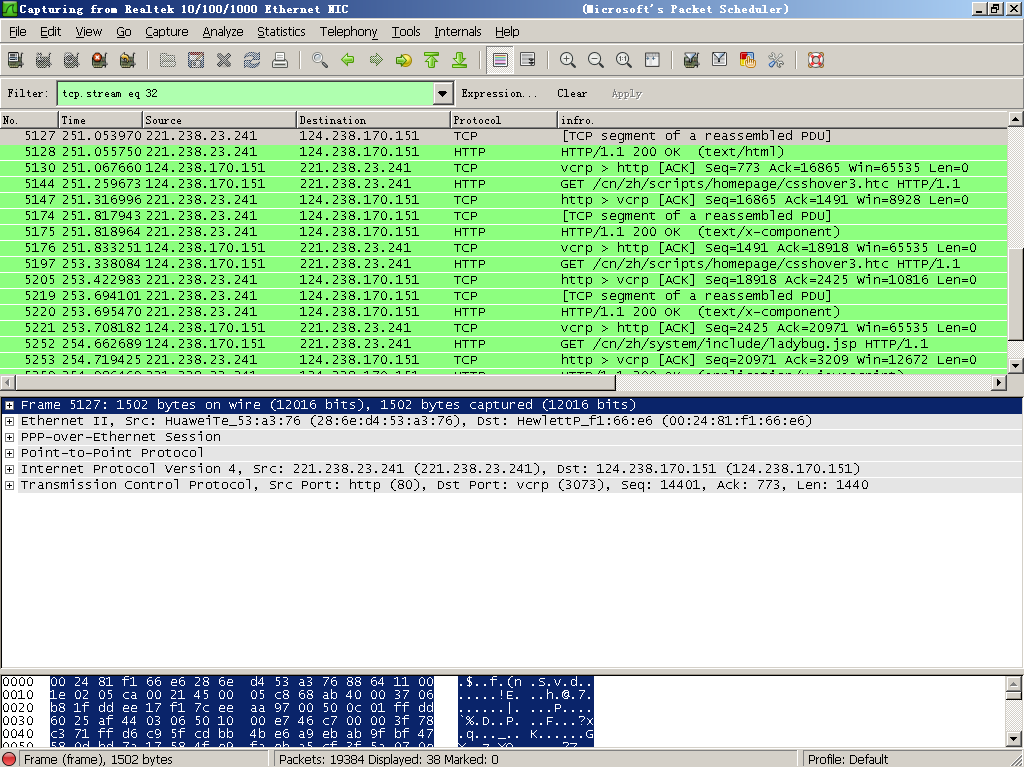
Task: Click the open capture file icon
Action: [x=168, y=60]
